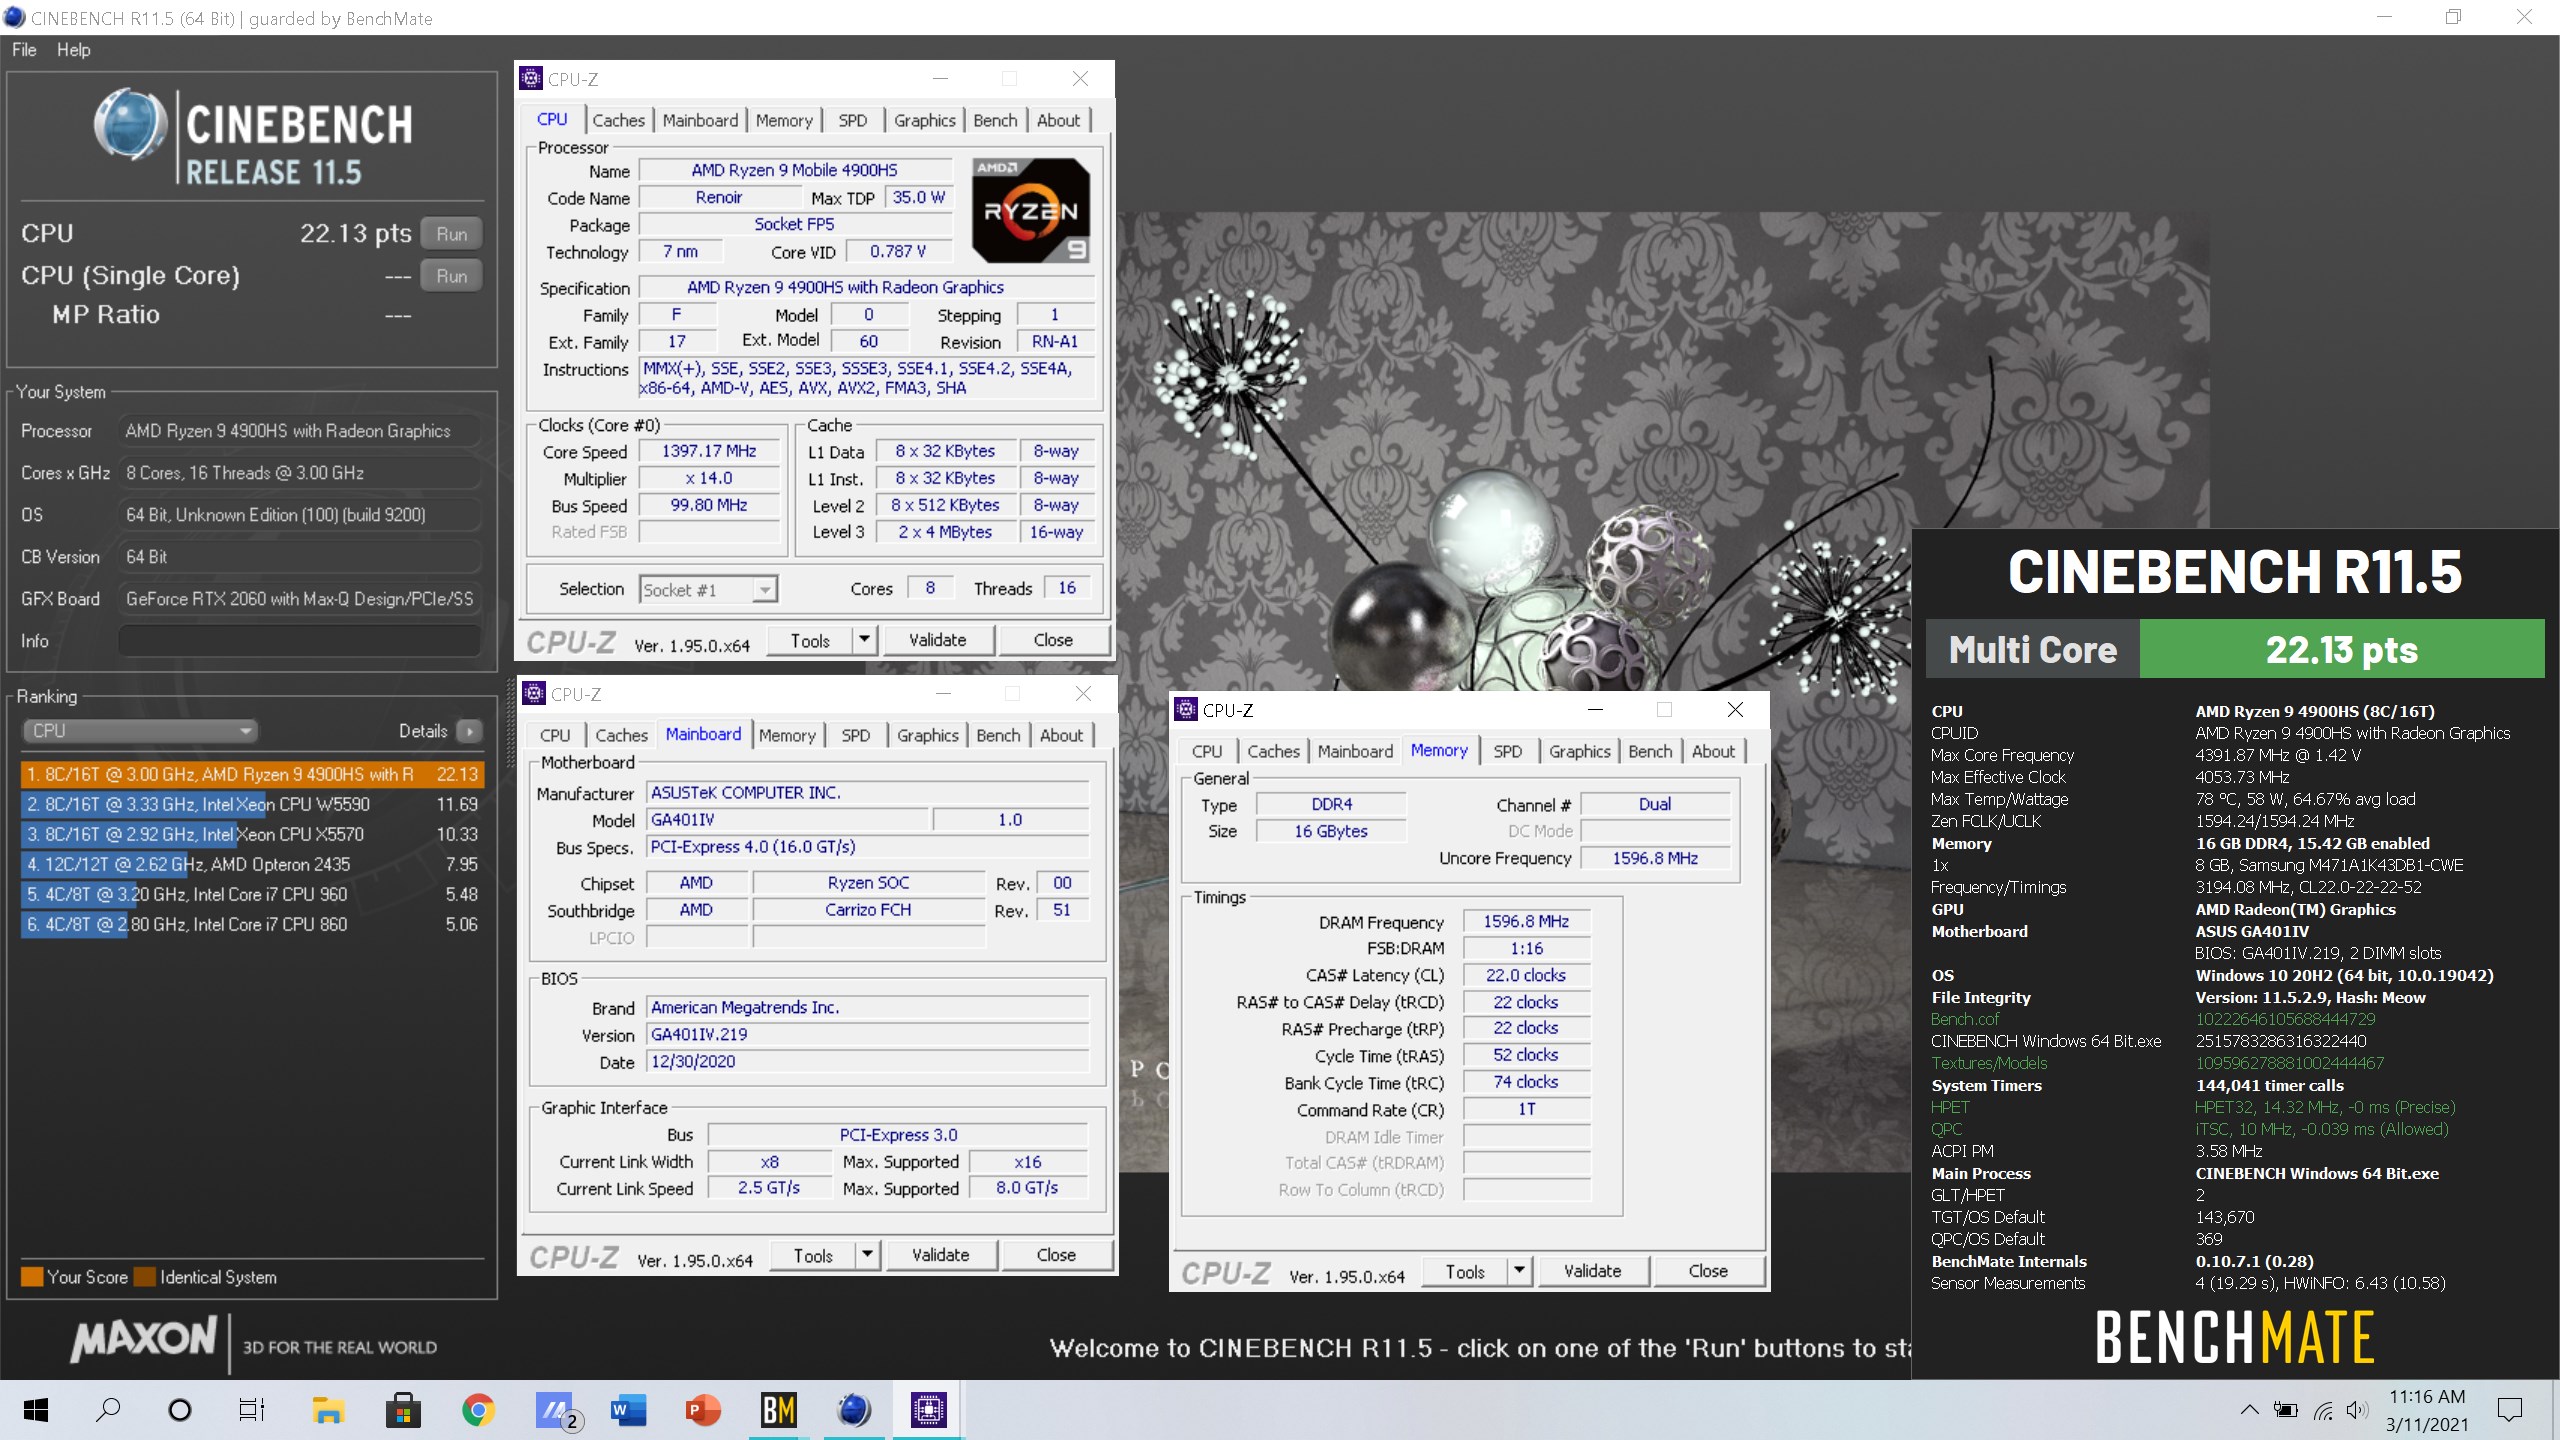
Task: Click the Info input field
Action: [300, 641]
